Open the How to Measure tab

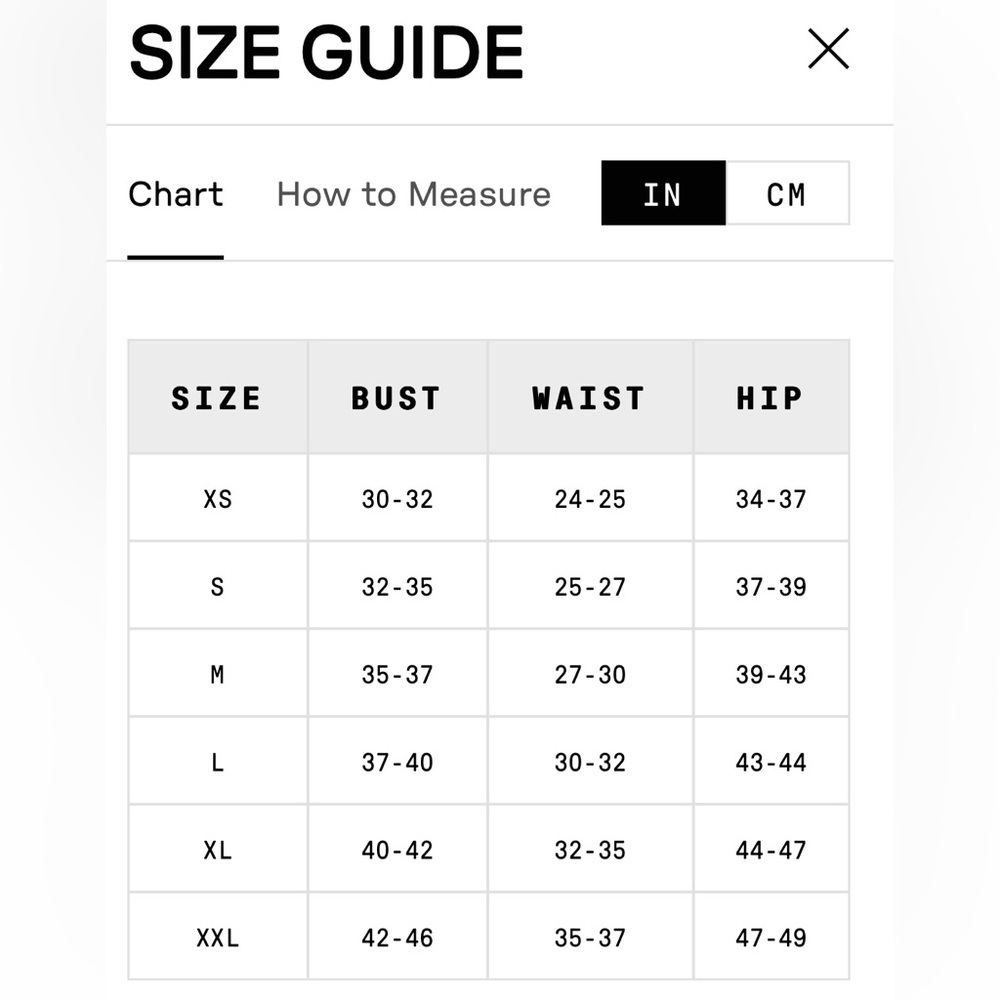coord(413,194)
